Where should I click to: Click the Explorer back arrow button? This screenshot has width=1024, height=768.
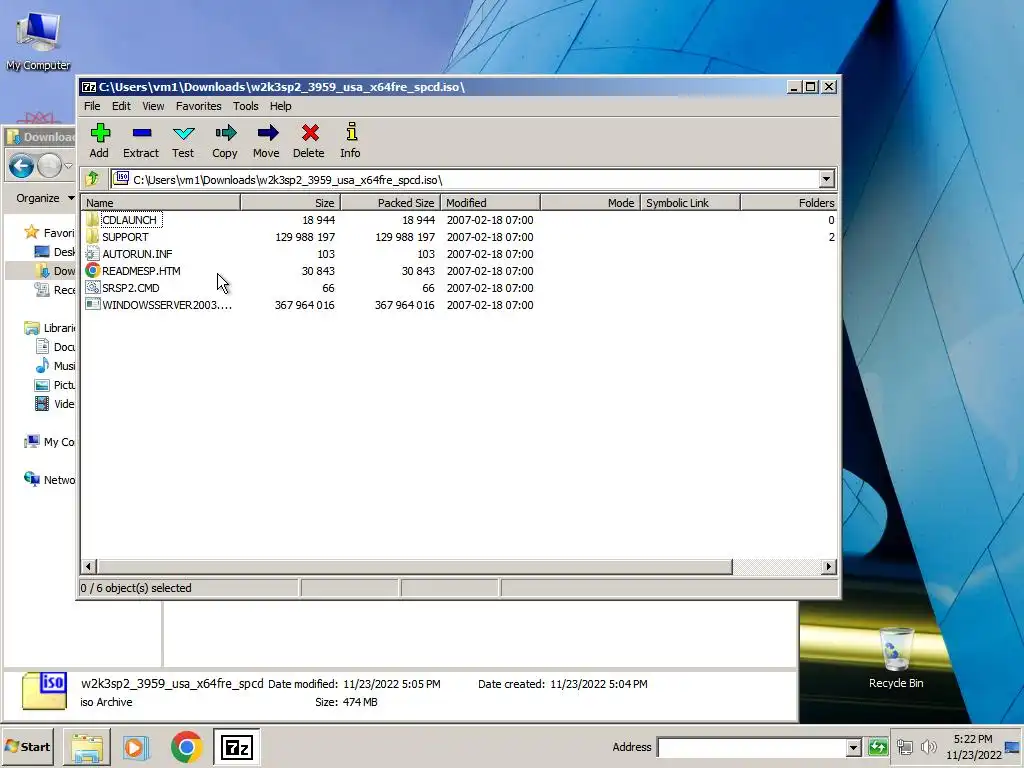point(22,166)
